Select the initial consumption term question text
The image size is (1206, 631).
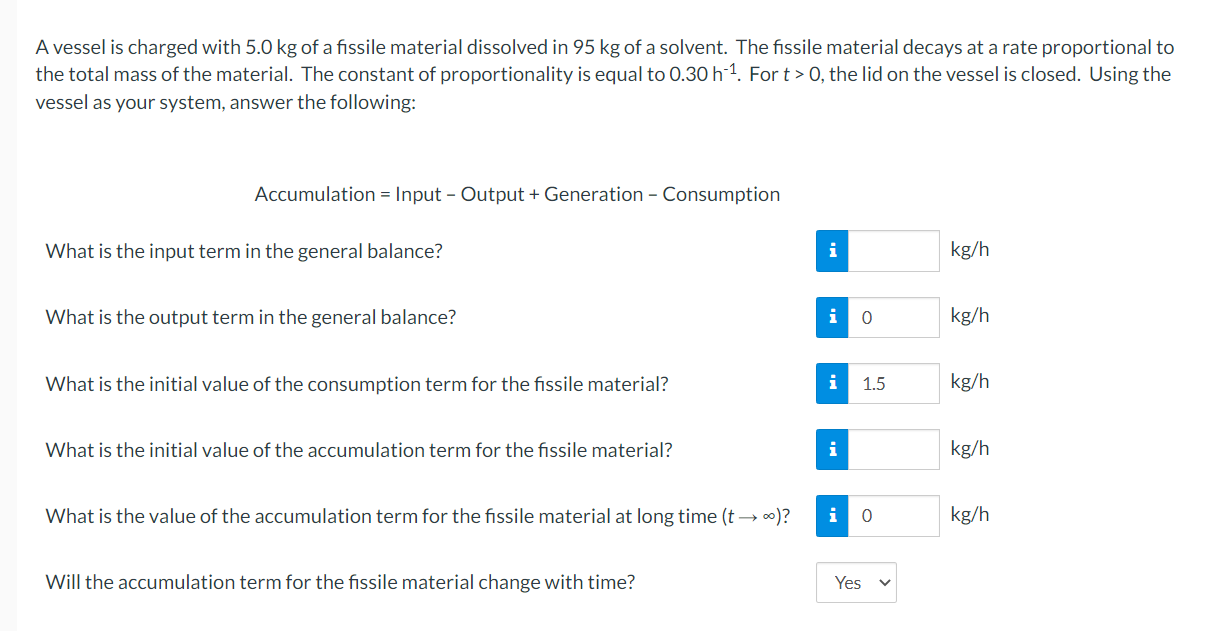point(357,383)
